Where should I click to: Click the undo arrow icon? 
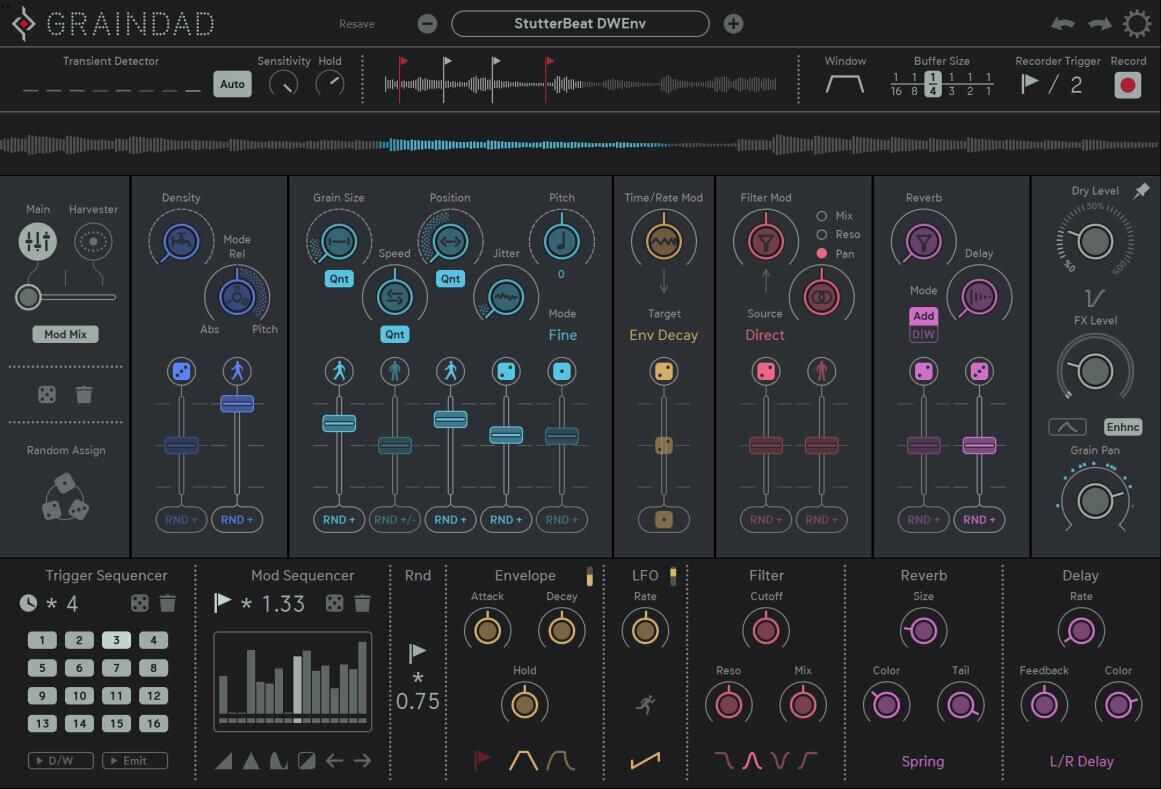pyautogui.click(x=1063, y=24)
